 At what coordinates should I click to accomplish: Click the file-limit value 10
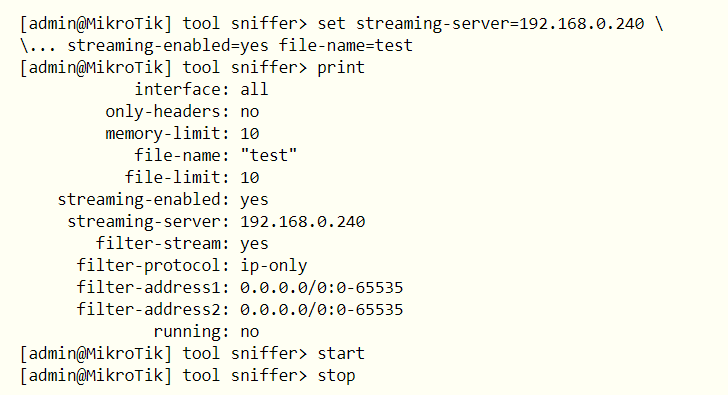coord(249,177)
